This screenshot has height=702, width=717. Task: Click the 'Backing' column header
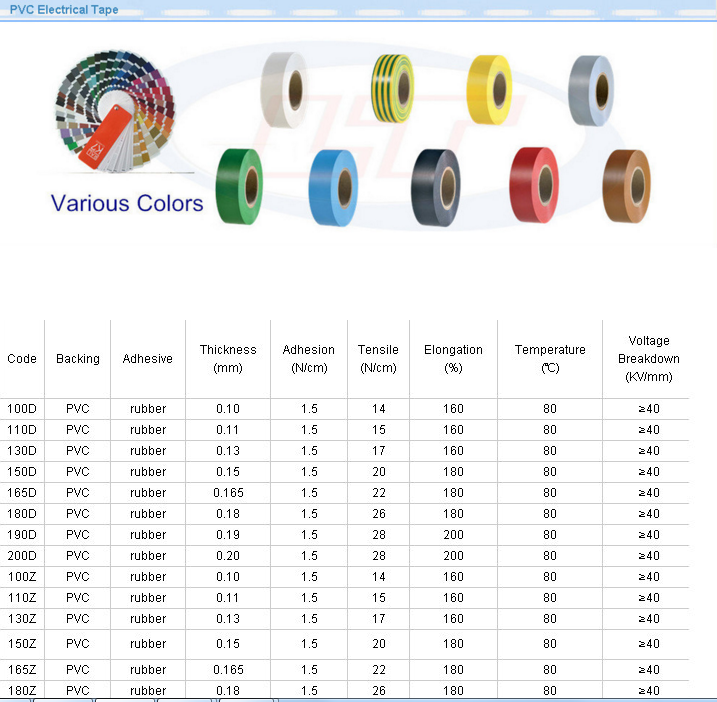pyautogui.click(x=78, y=359)
